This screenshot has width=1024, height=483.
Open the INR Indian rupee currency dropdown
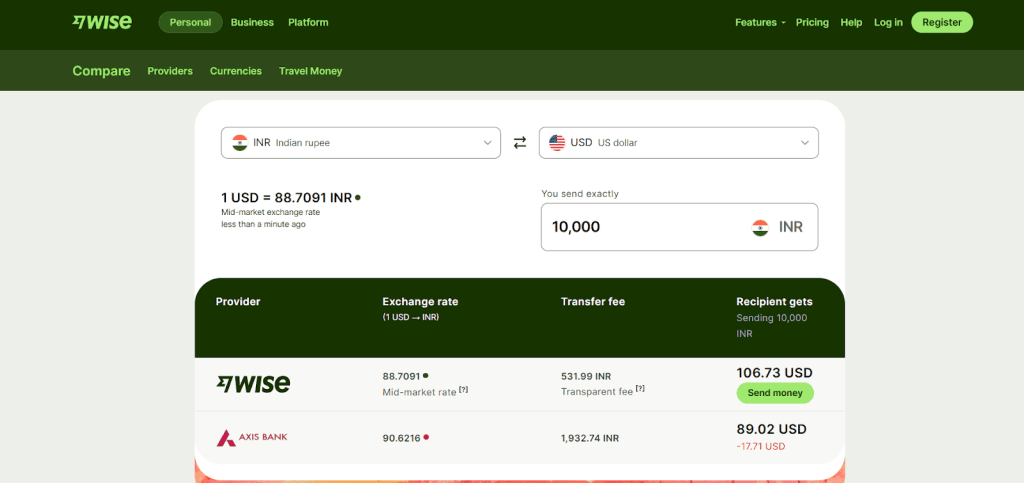click(x=360, y=143)
